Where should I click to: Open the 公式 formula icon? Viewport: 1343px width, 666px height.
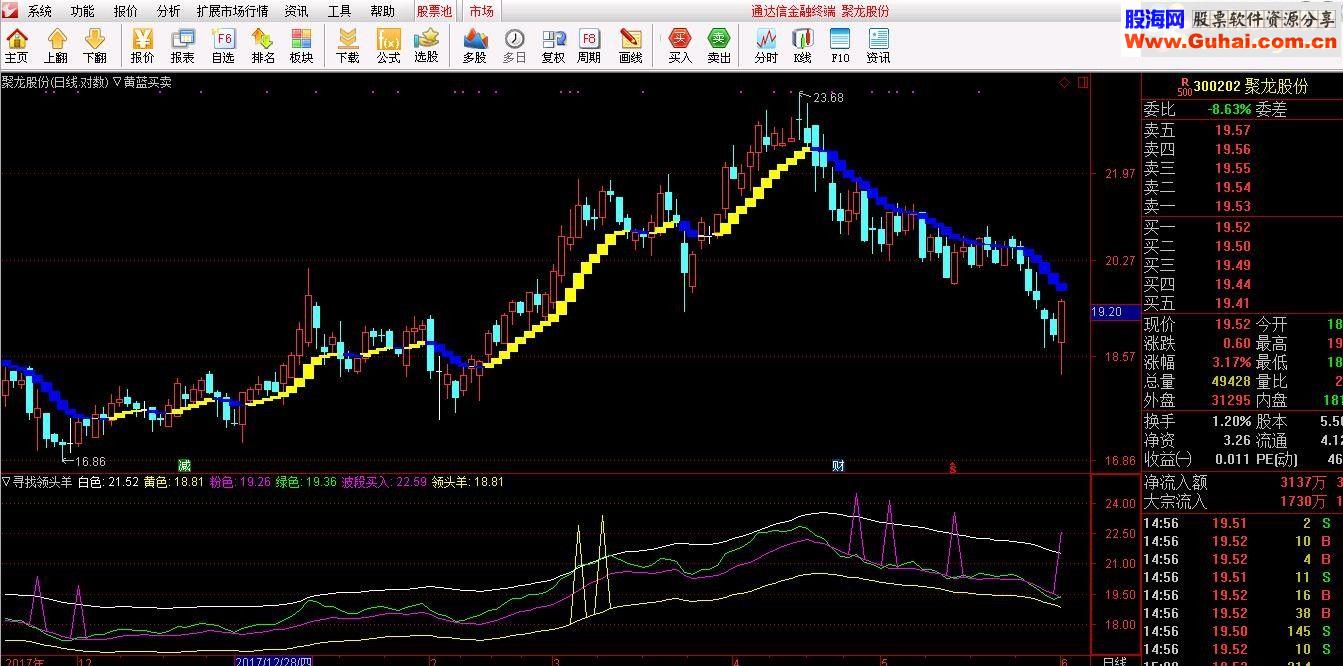click(x=388, y=46)
